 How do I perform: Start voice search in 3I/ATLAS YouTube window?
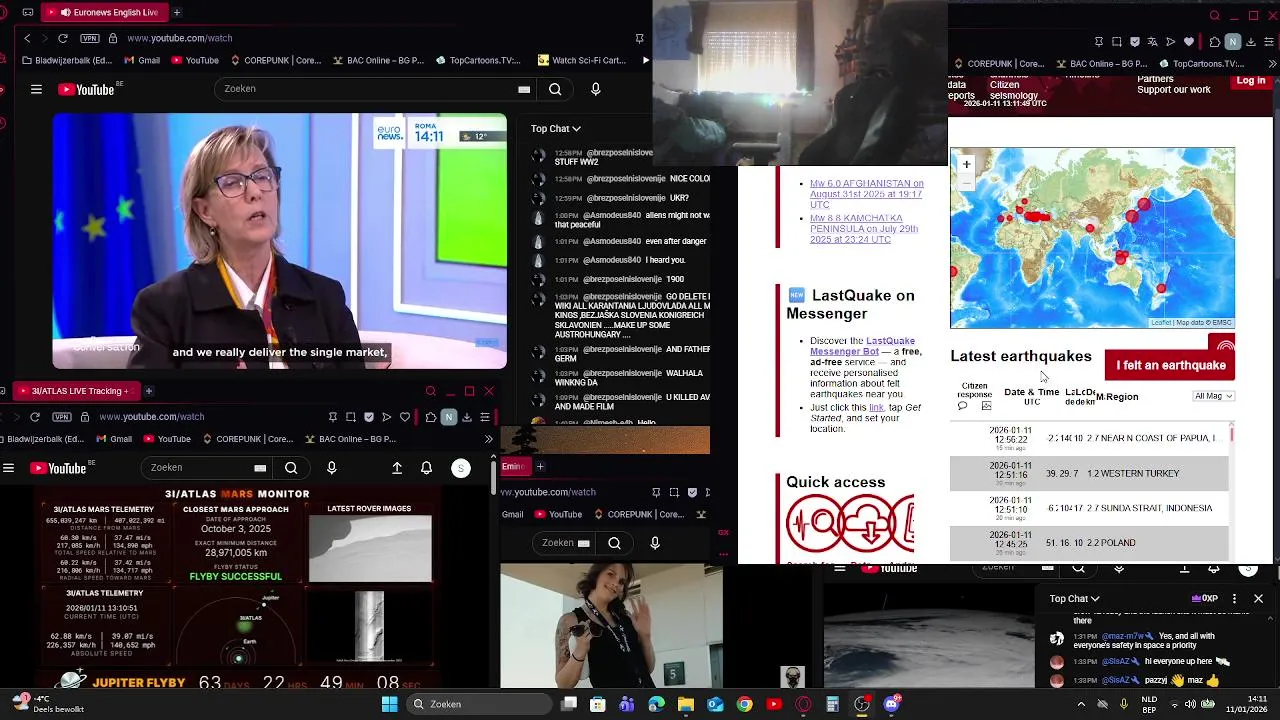(332, 468)
